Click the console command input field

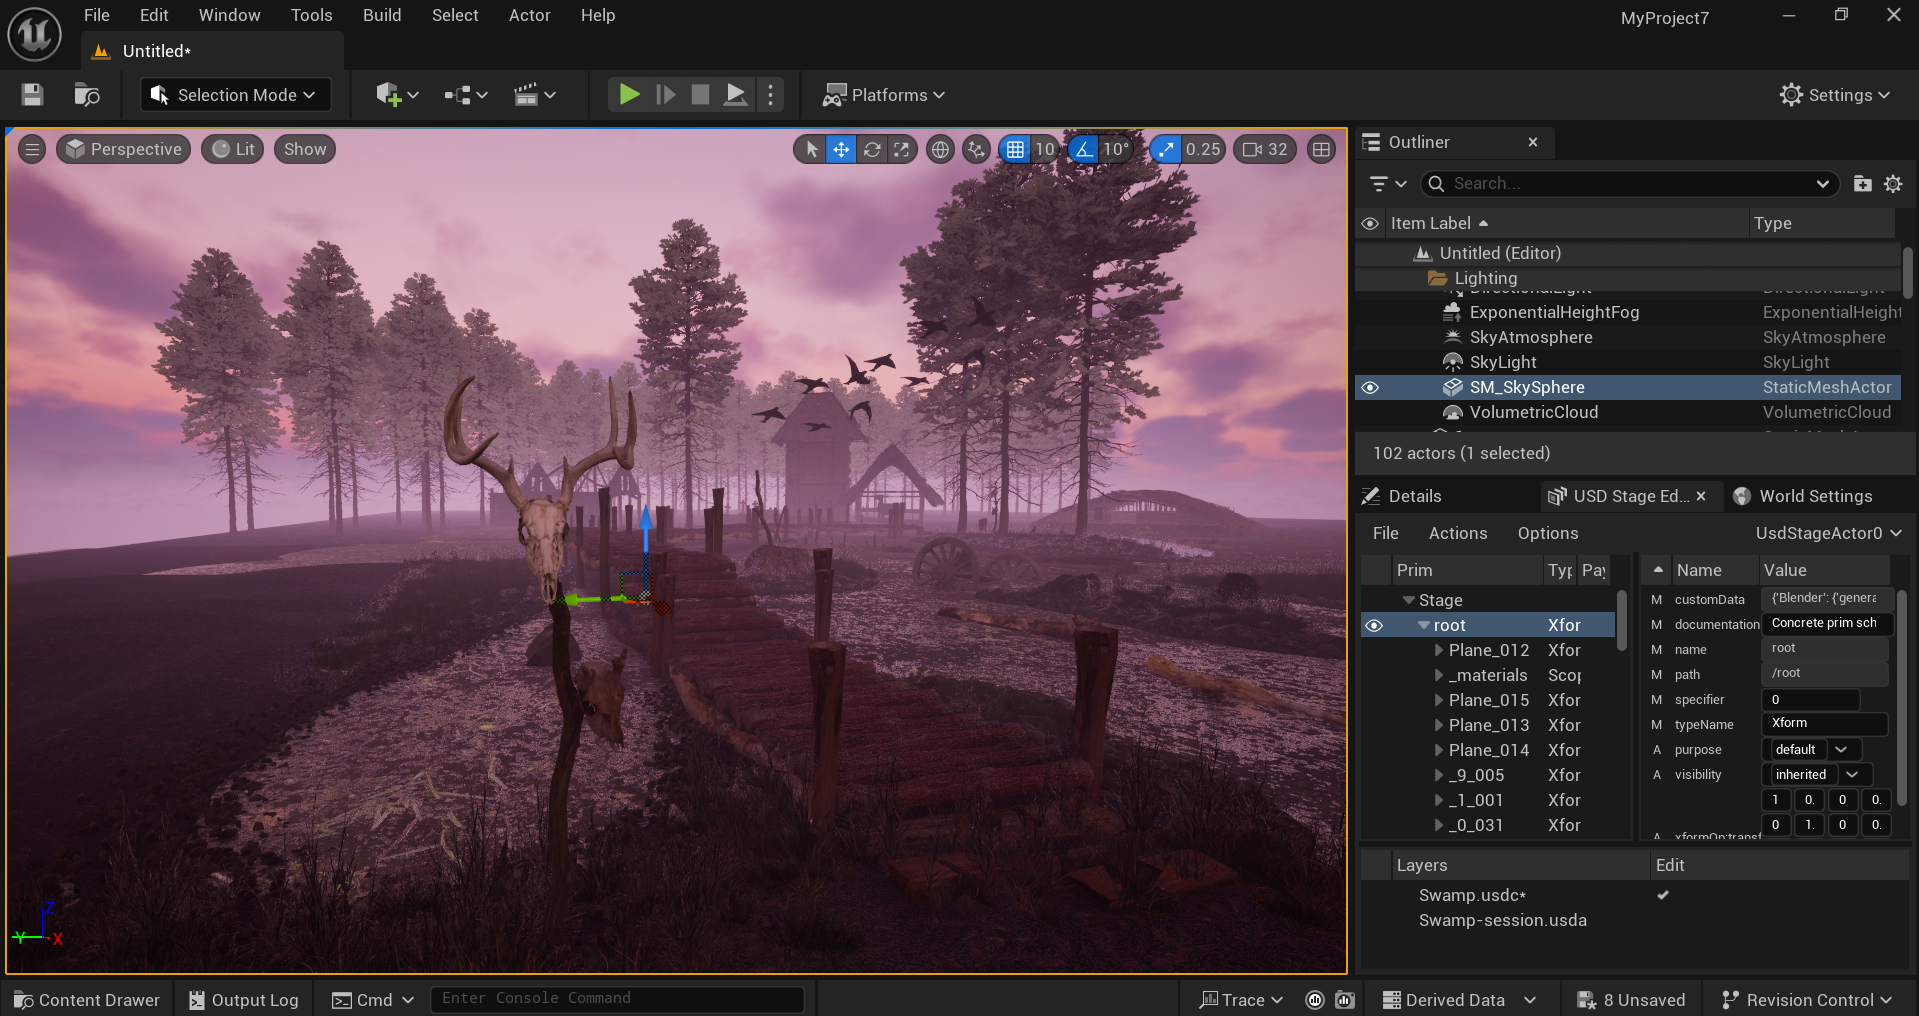(x=617, y=999)
